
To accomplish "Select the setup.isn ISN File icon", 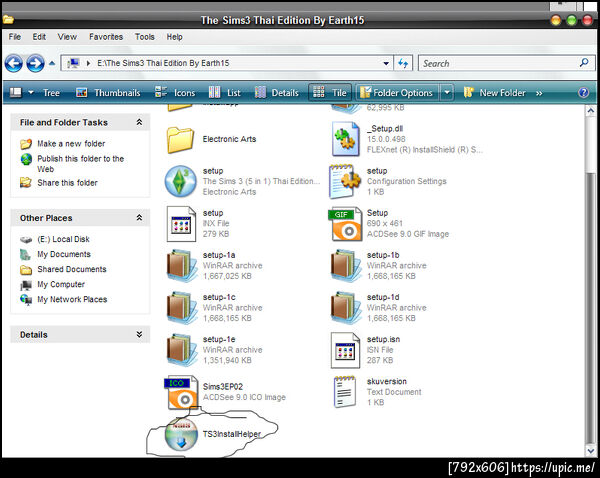I will pyautogui.click(x=345, y=350).
